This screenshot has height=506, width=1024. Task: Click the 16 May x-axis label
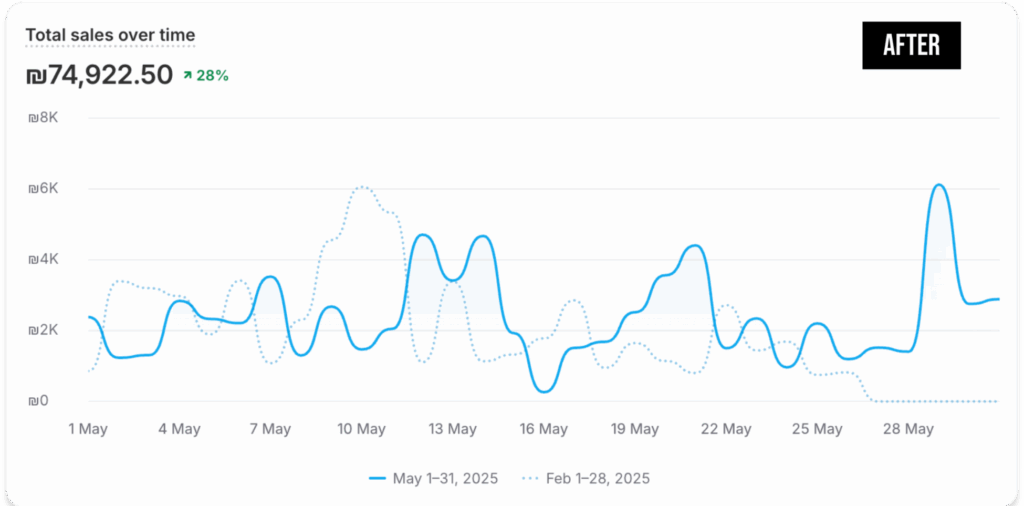pos(544,429)
